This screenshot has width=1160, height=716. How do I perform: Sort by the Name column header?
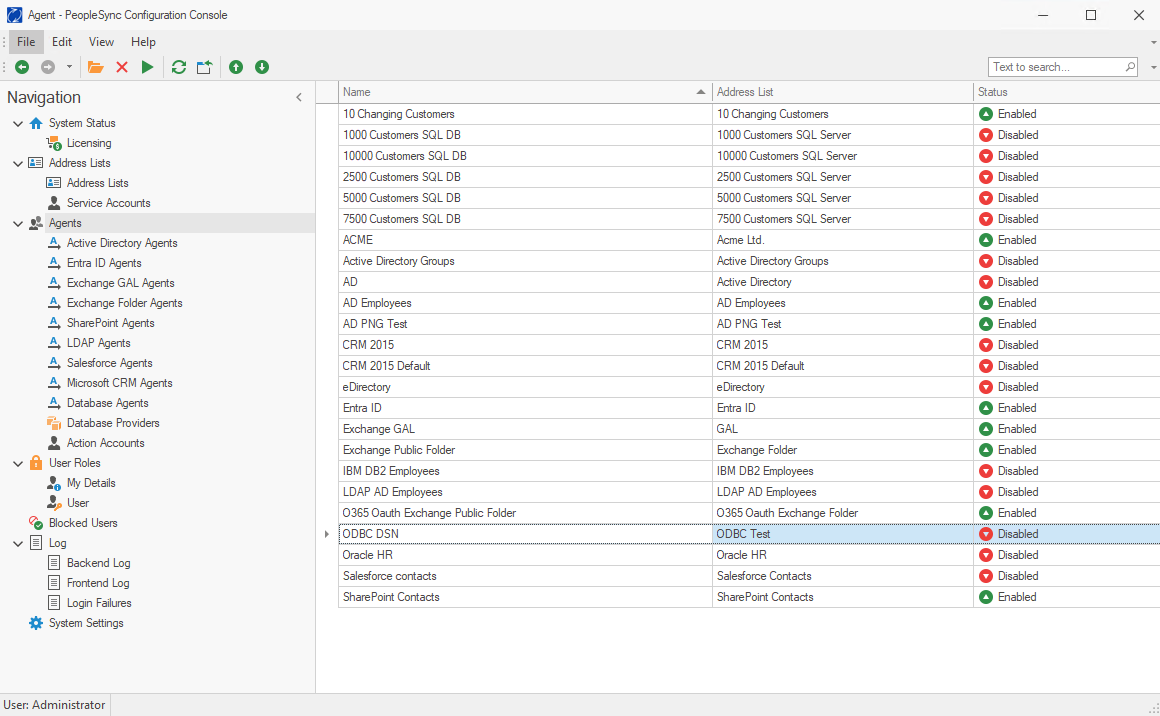click(525, 92)
